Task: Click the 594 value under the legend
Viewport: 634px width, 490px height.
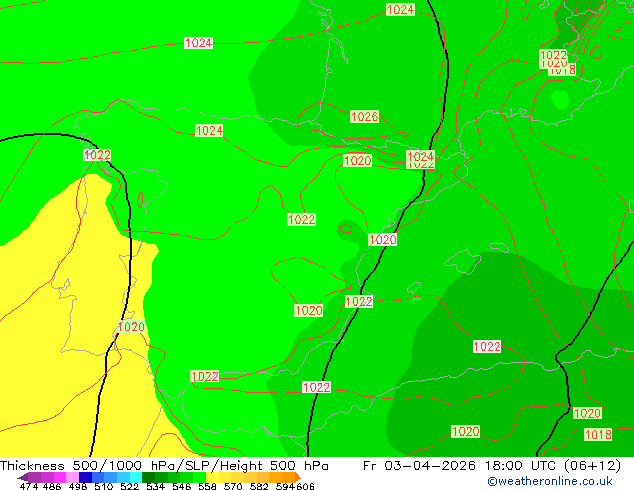Action: 285,486
